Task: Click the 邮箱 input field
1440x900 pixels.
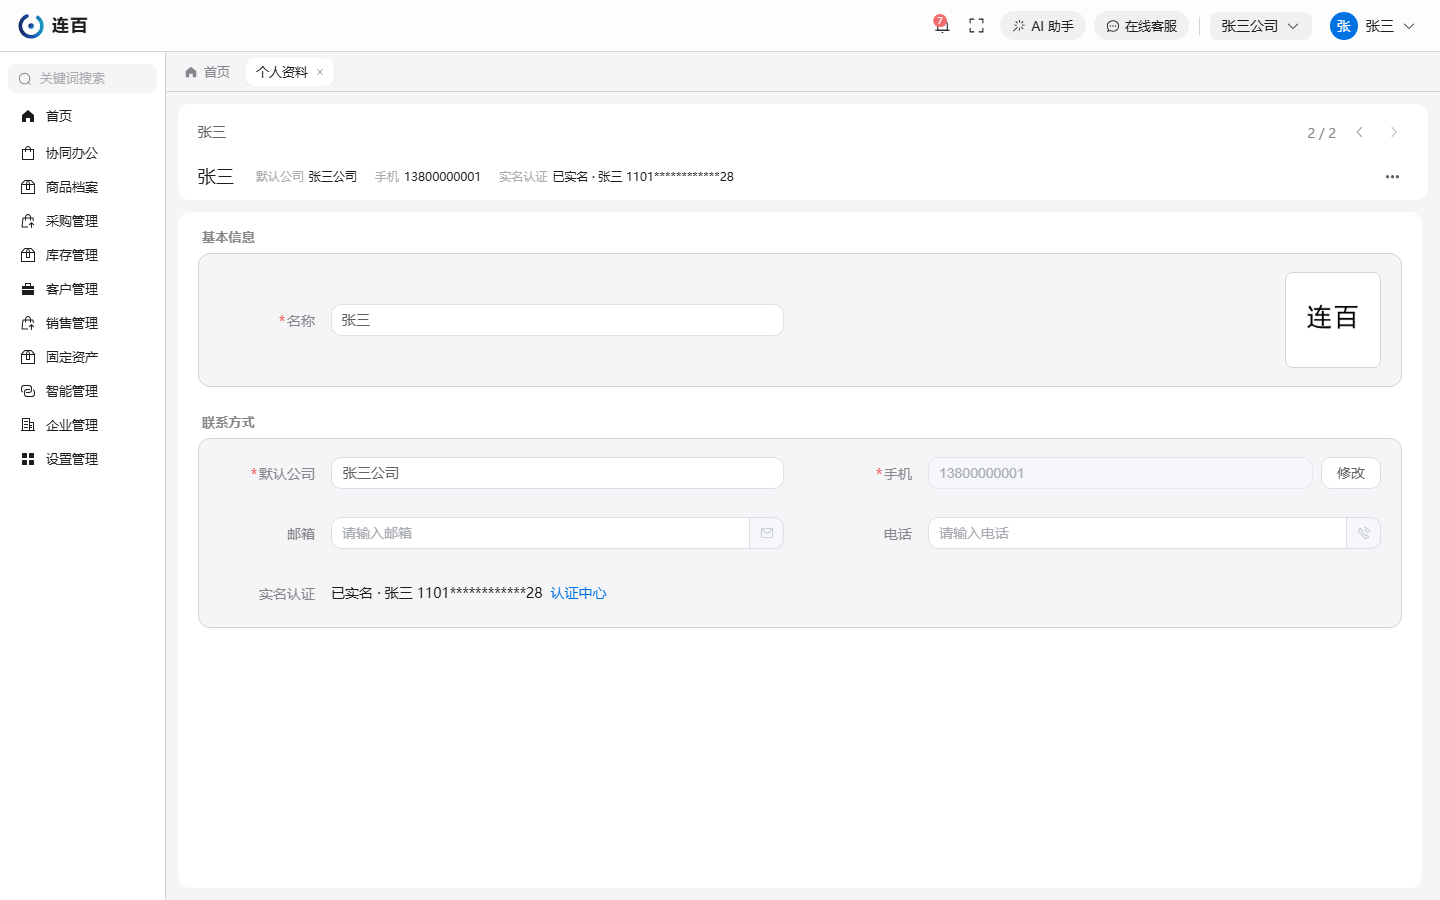Action: tap(540, 533)
